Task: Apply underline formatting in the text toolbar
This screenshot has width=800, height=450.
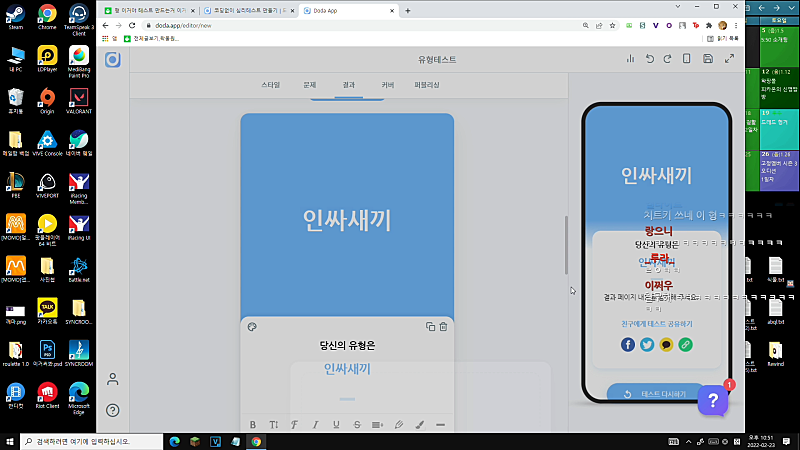Action: pos(336,424)
